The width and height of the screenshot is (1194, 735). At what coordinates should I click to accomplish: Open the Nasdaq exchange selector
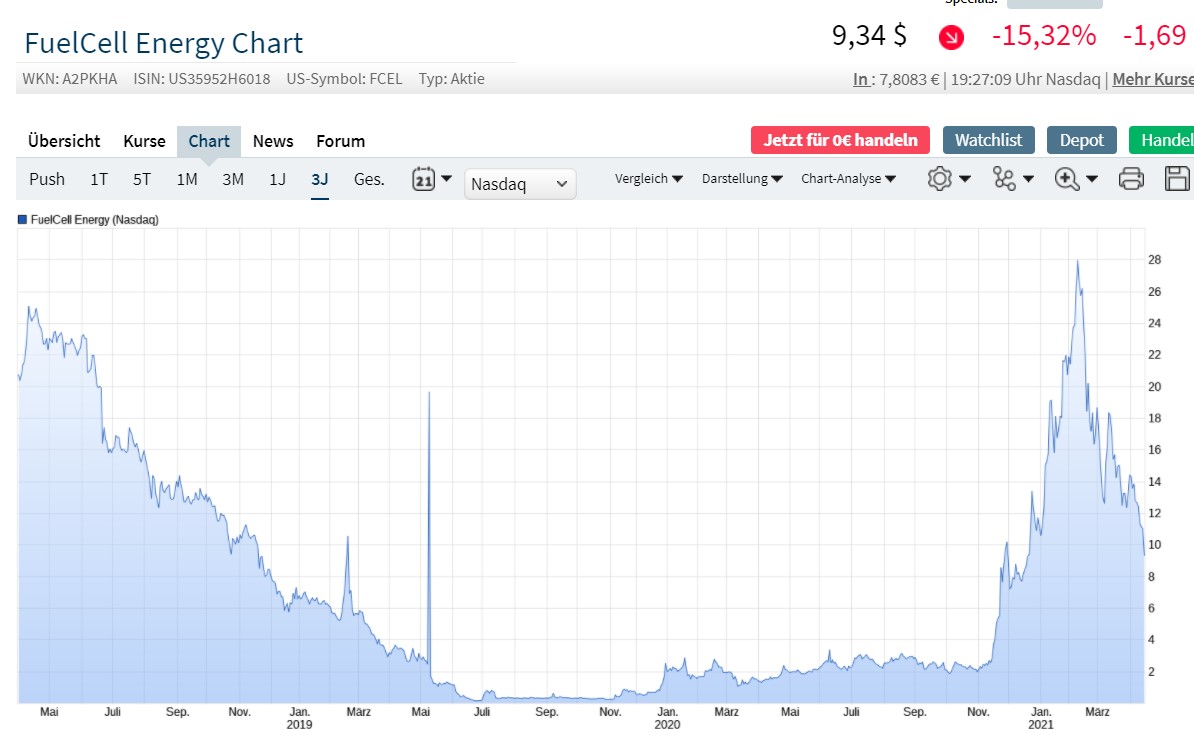[519, 184]
